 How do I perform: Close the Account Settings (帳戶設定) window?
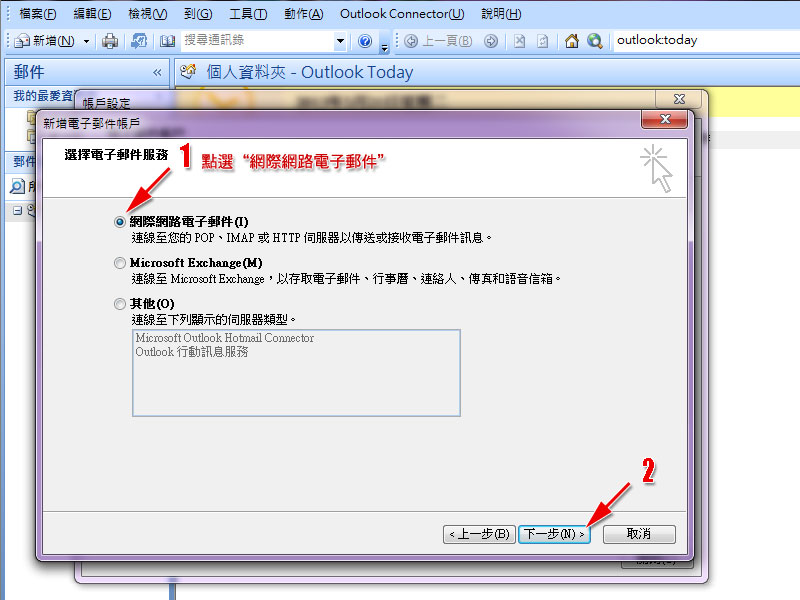coord(679,99)
